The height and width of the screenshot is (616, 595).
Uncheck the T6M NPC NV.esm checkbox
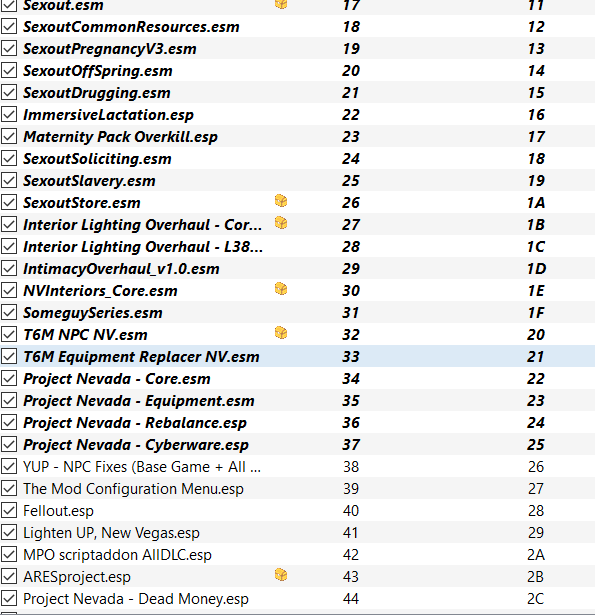(9, 334)
